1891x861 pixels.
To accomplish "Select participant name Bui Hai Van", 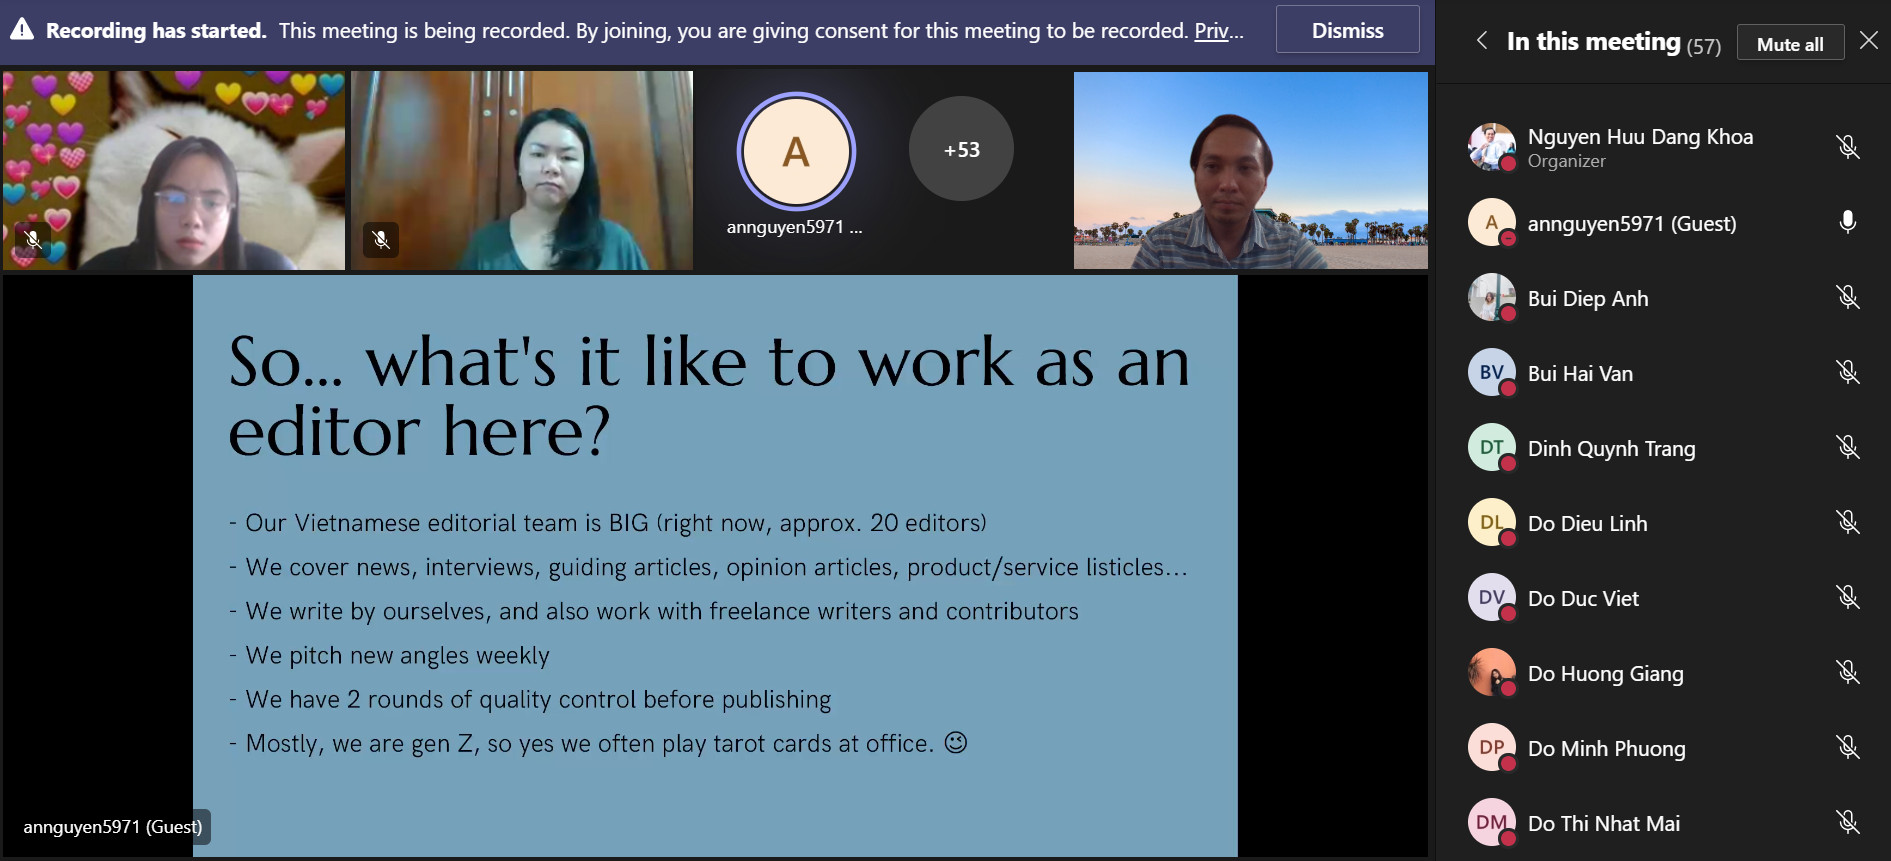I will point(1580,374).
